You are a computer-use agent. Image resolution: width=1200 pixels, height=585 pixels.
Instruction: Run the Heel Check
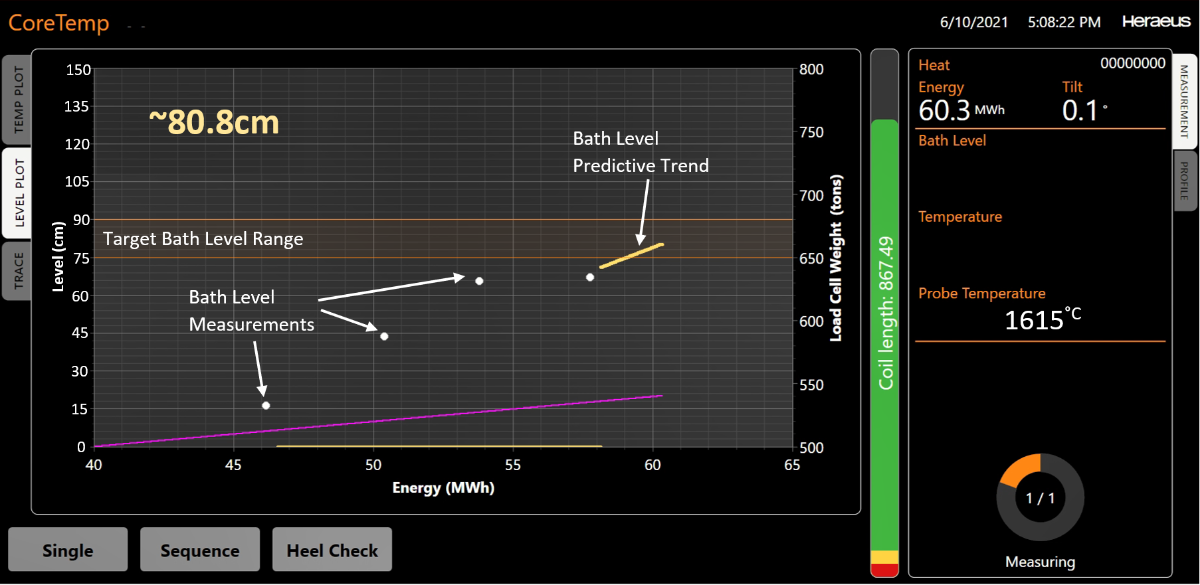tap(332, 550)
